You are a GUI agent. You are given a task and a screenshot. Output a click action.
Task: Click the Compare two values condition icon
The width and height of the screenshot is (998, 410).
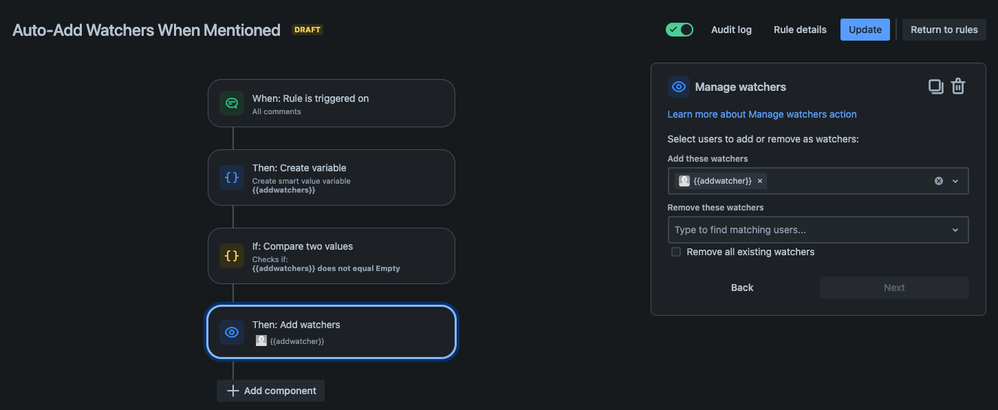232,256
